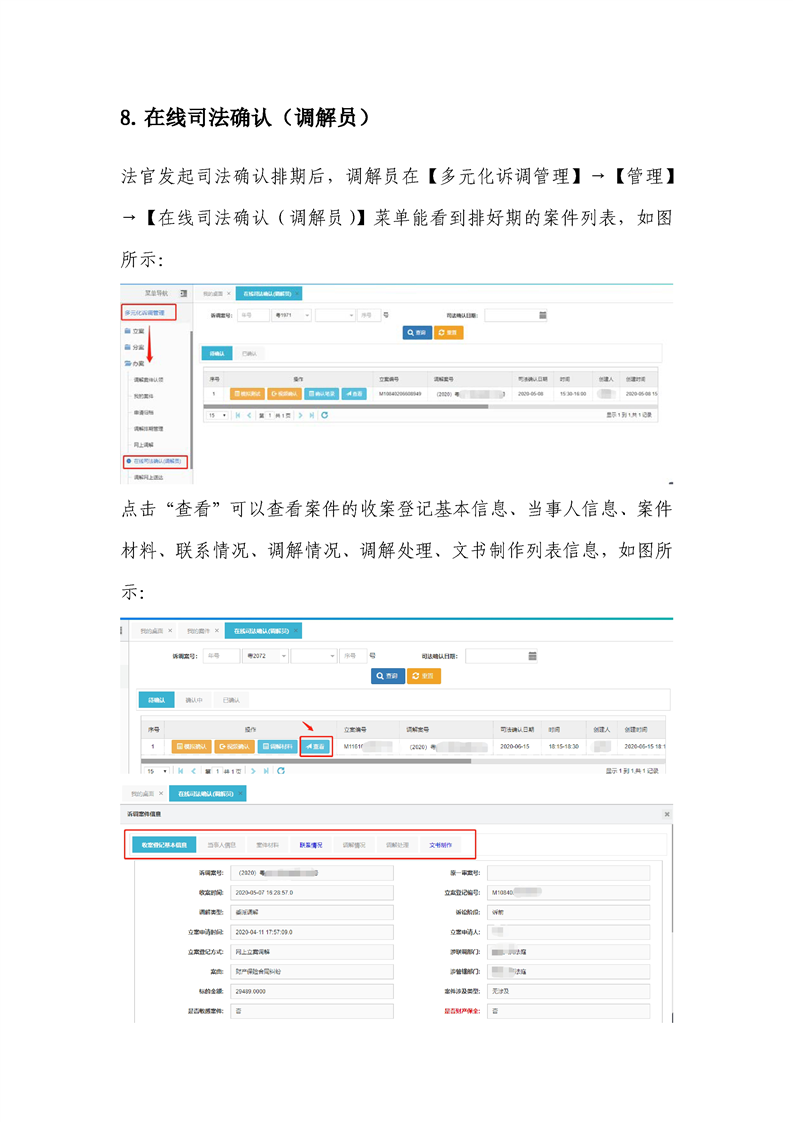Open the empty dropdown right of 粤2072
The image size is (793, 1122).
click(x=313, y=655)
